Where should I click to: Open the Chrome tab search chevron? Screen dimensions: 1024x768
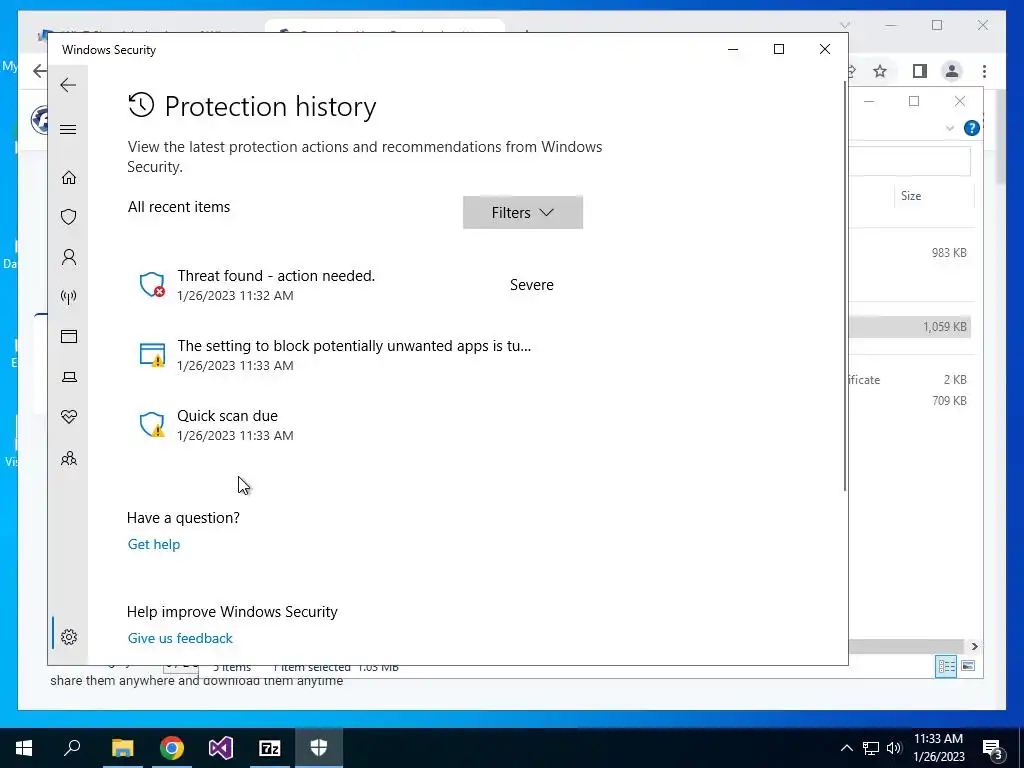844,25
